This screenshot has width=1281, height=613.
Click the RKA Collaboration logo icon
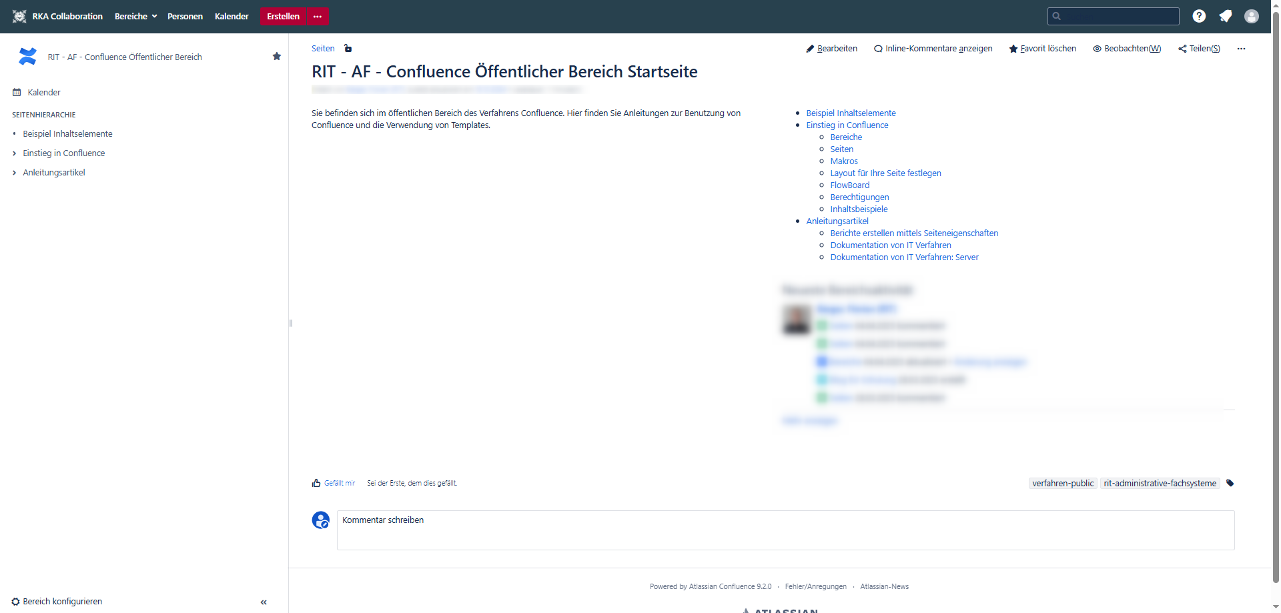[x=19, y=16]
